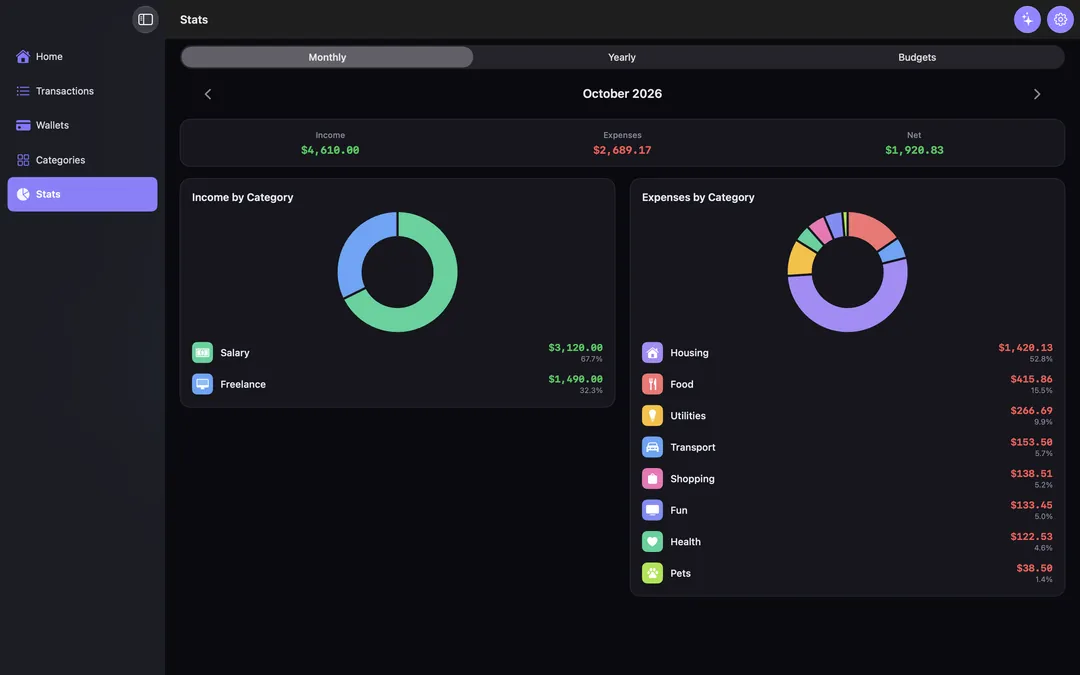Click the Utilities amount $266.69
This screenshot has height=675, width=1080.
point(1031,411)
